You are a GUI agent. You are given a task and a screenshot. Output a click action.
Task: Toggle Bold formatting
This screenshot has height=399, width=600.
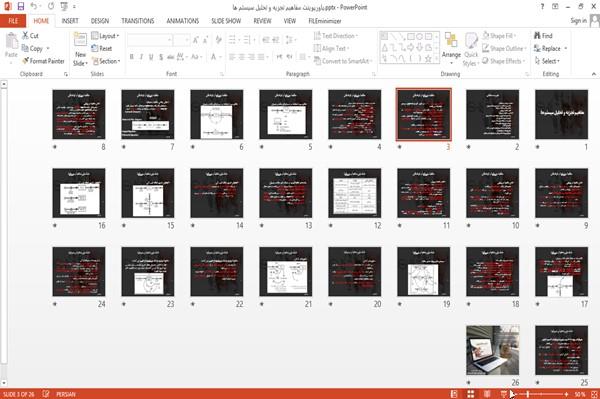[x=132, y=57]
